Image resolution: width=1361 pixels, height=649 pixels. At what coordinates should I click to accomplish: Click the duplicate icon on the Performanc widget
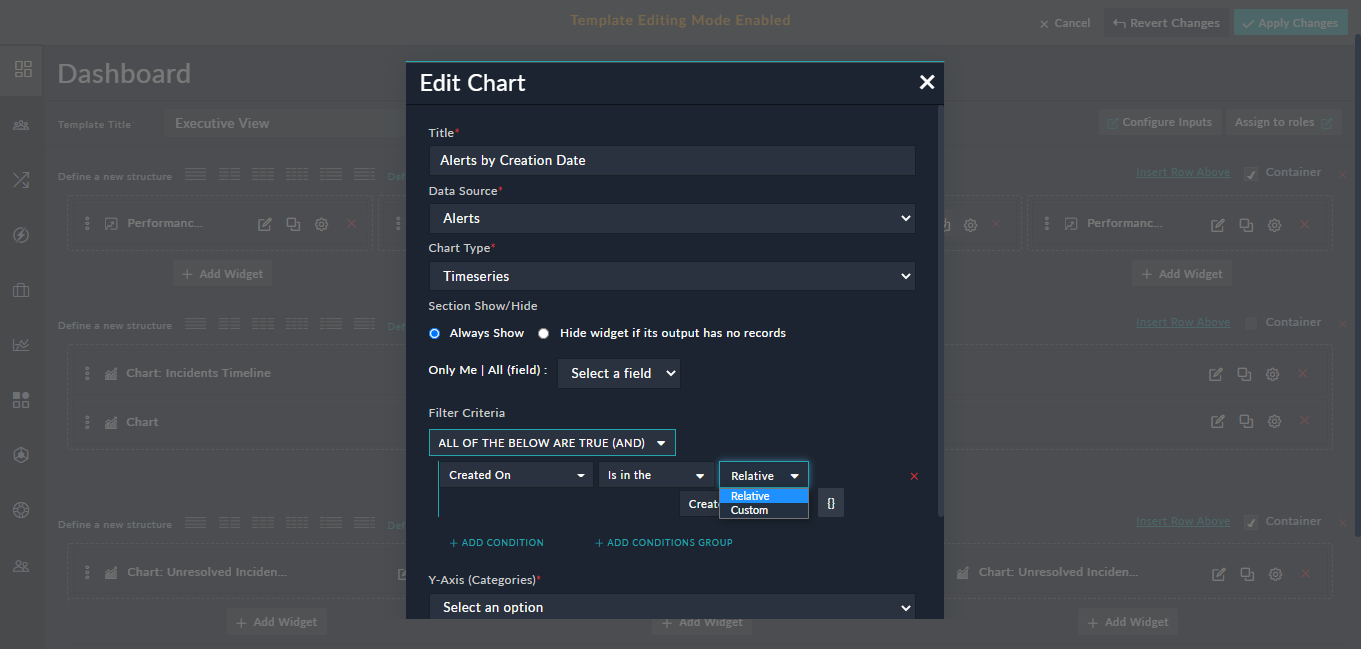(x=293, y=223)
